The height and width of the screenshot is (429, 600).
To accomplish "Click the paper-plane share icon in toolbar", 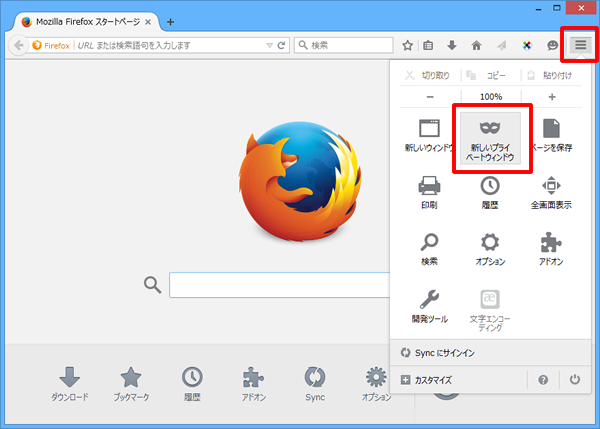I will 502,46.
